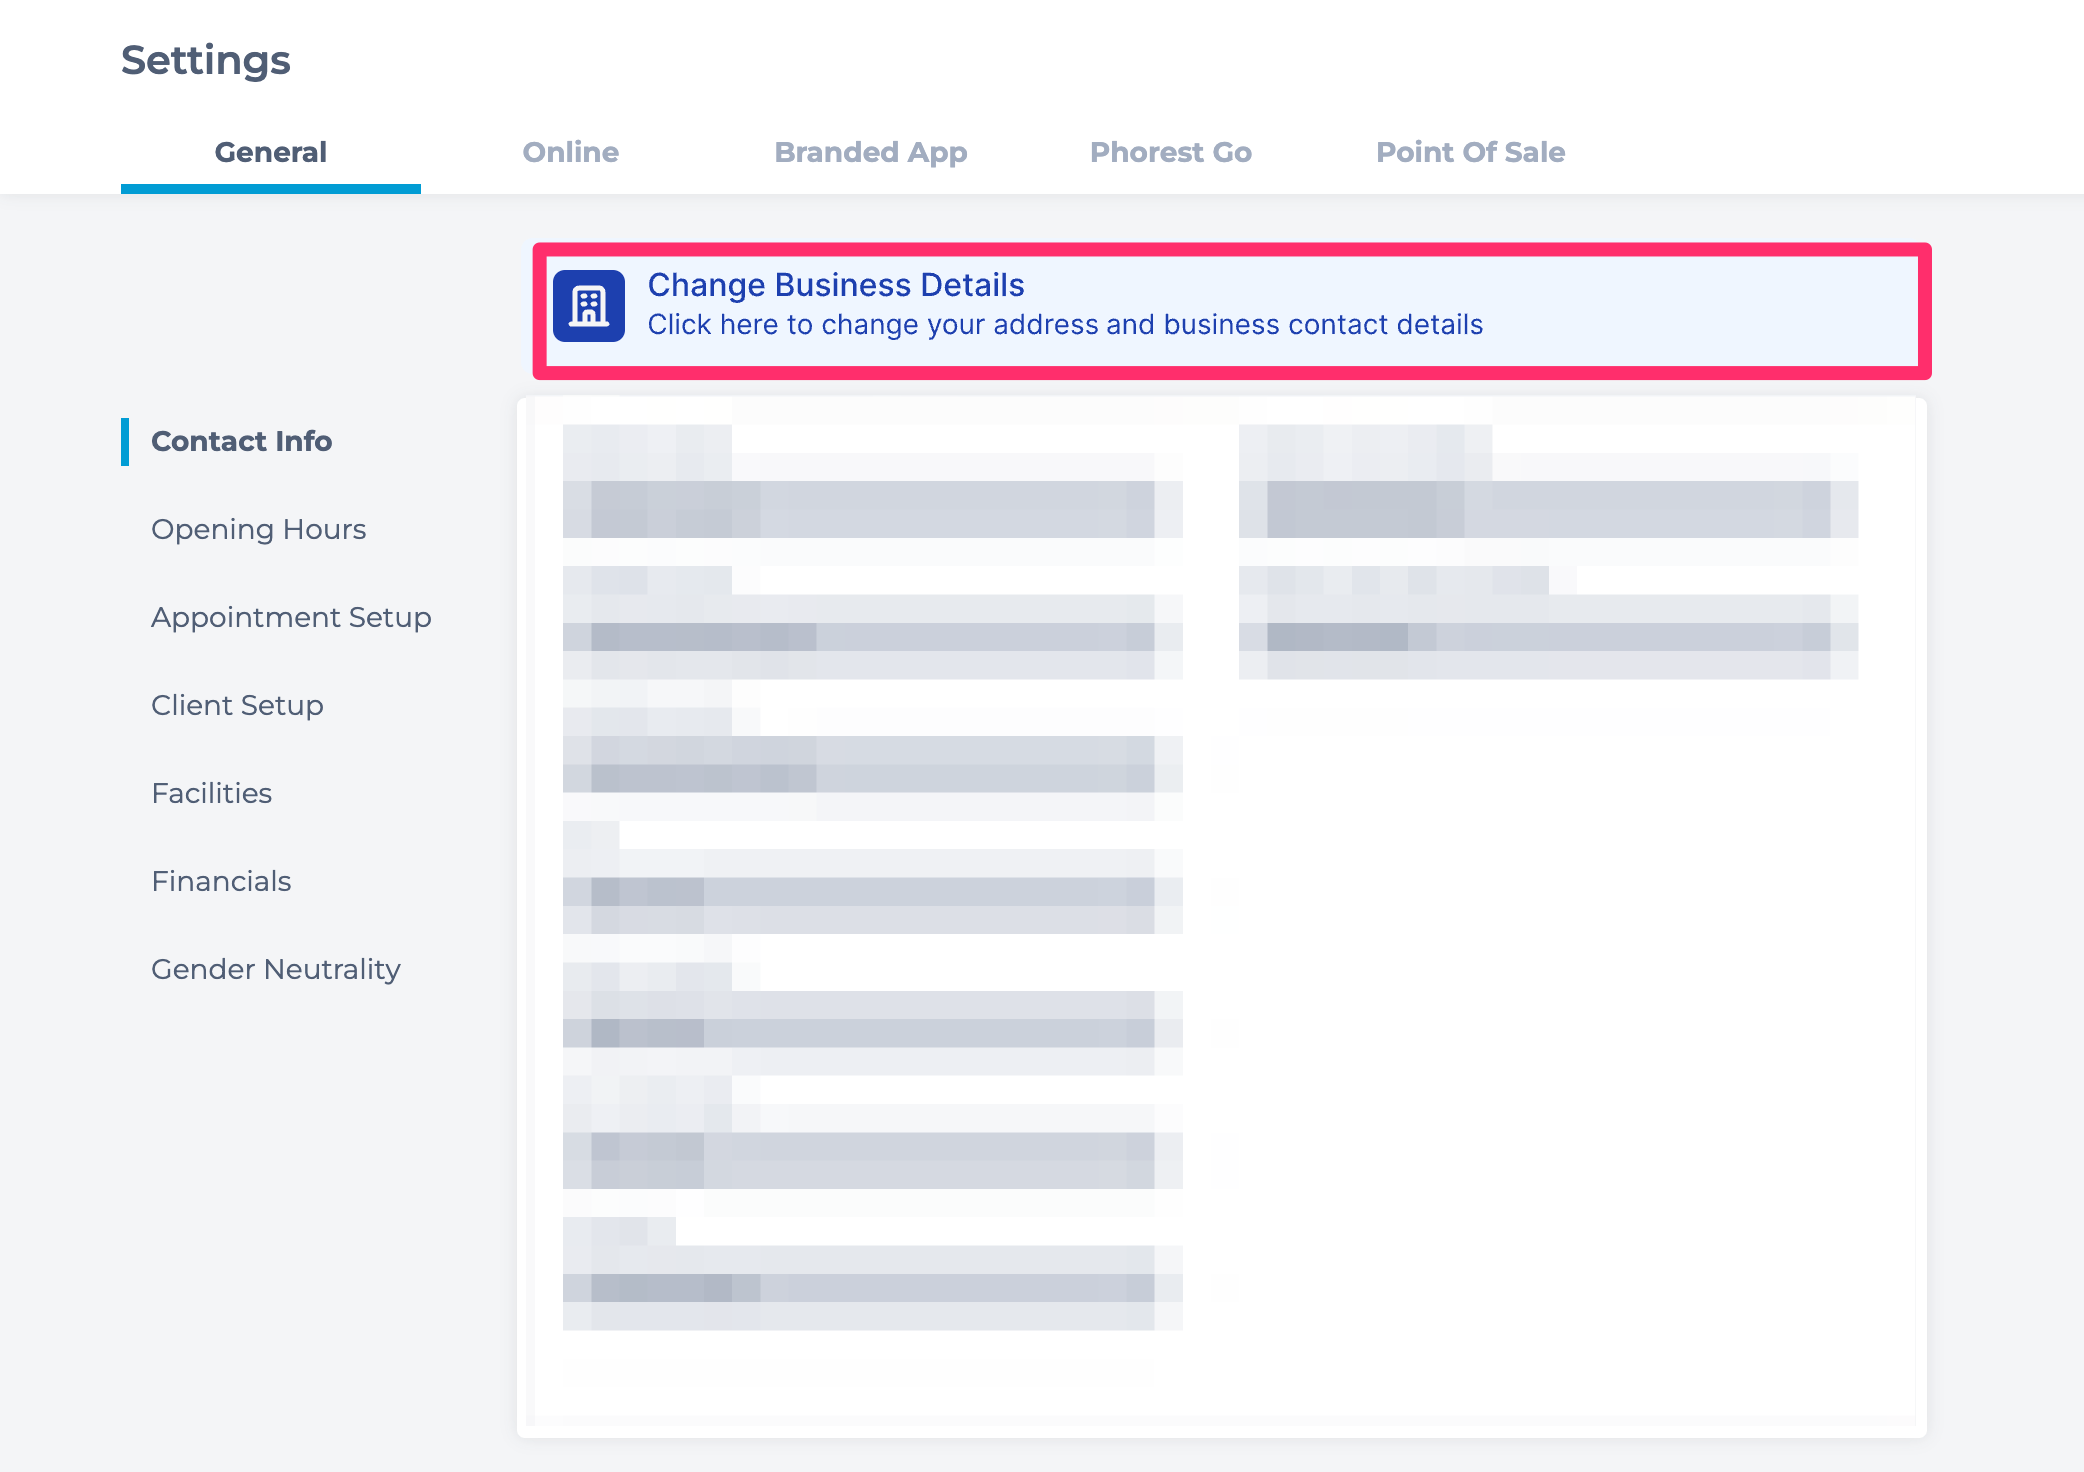Screen dimensions: 2084x1472
Task: Click the second blurred field in right column
Action: coord(1548,637)
